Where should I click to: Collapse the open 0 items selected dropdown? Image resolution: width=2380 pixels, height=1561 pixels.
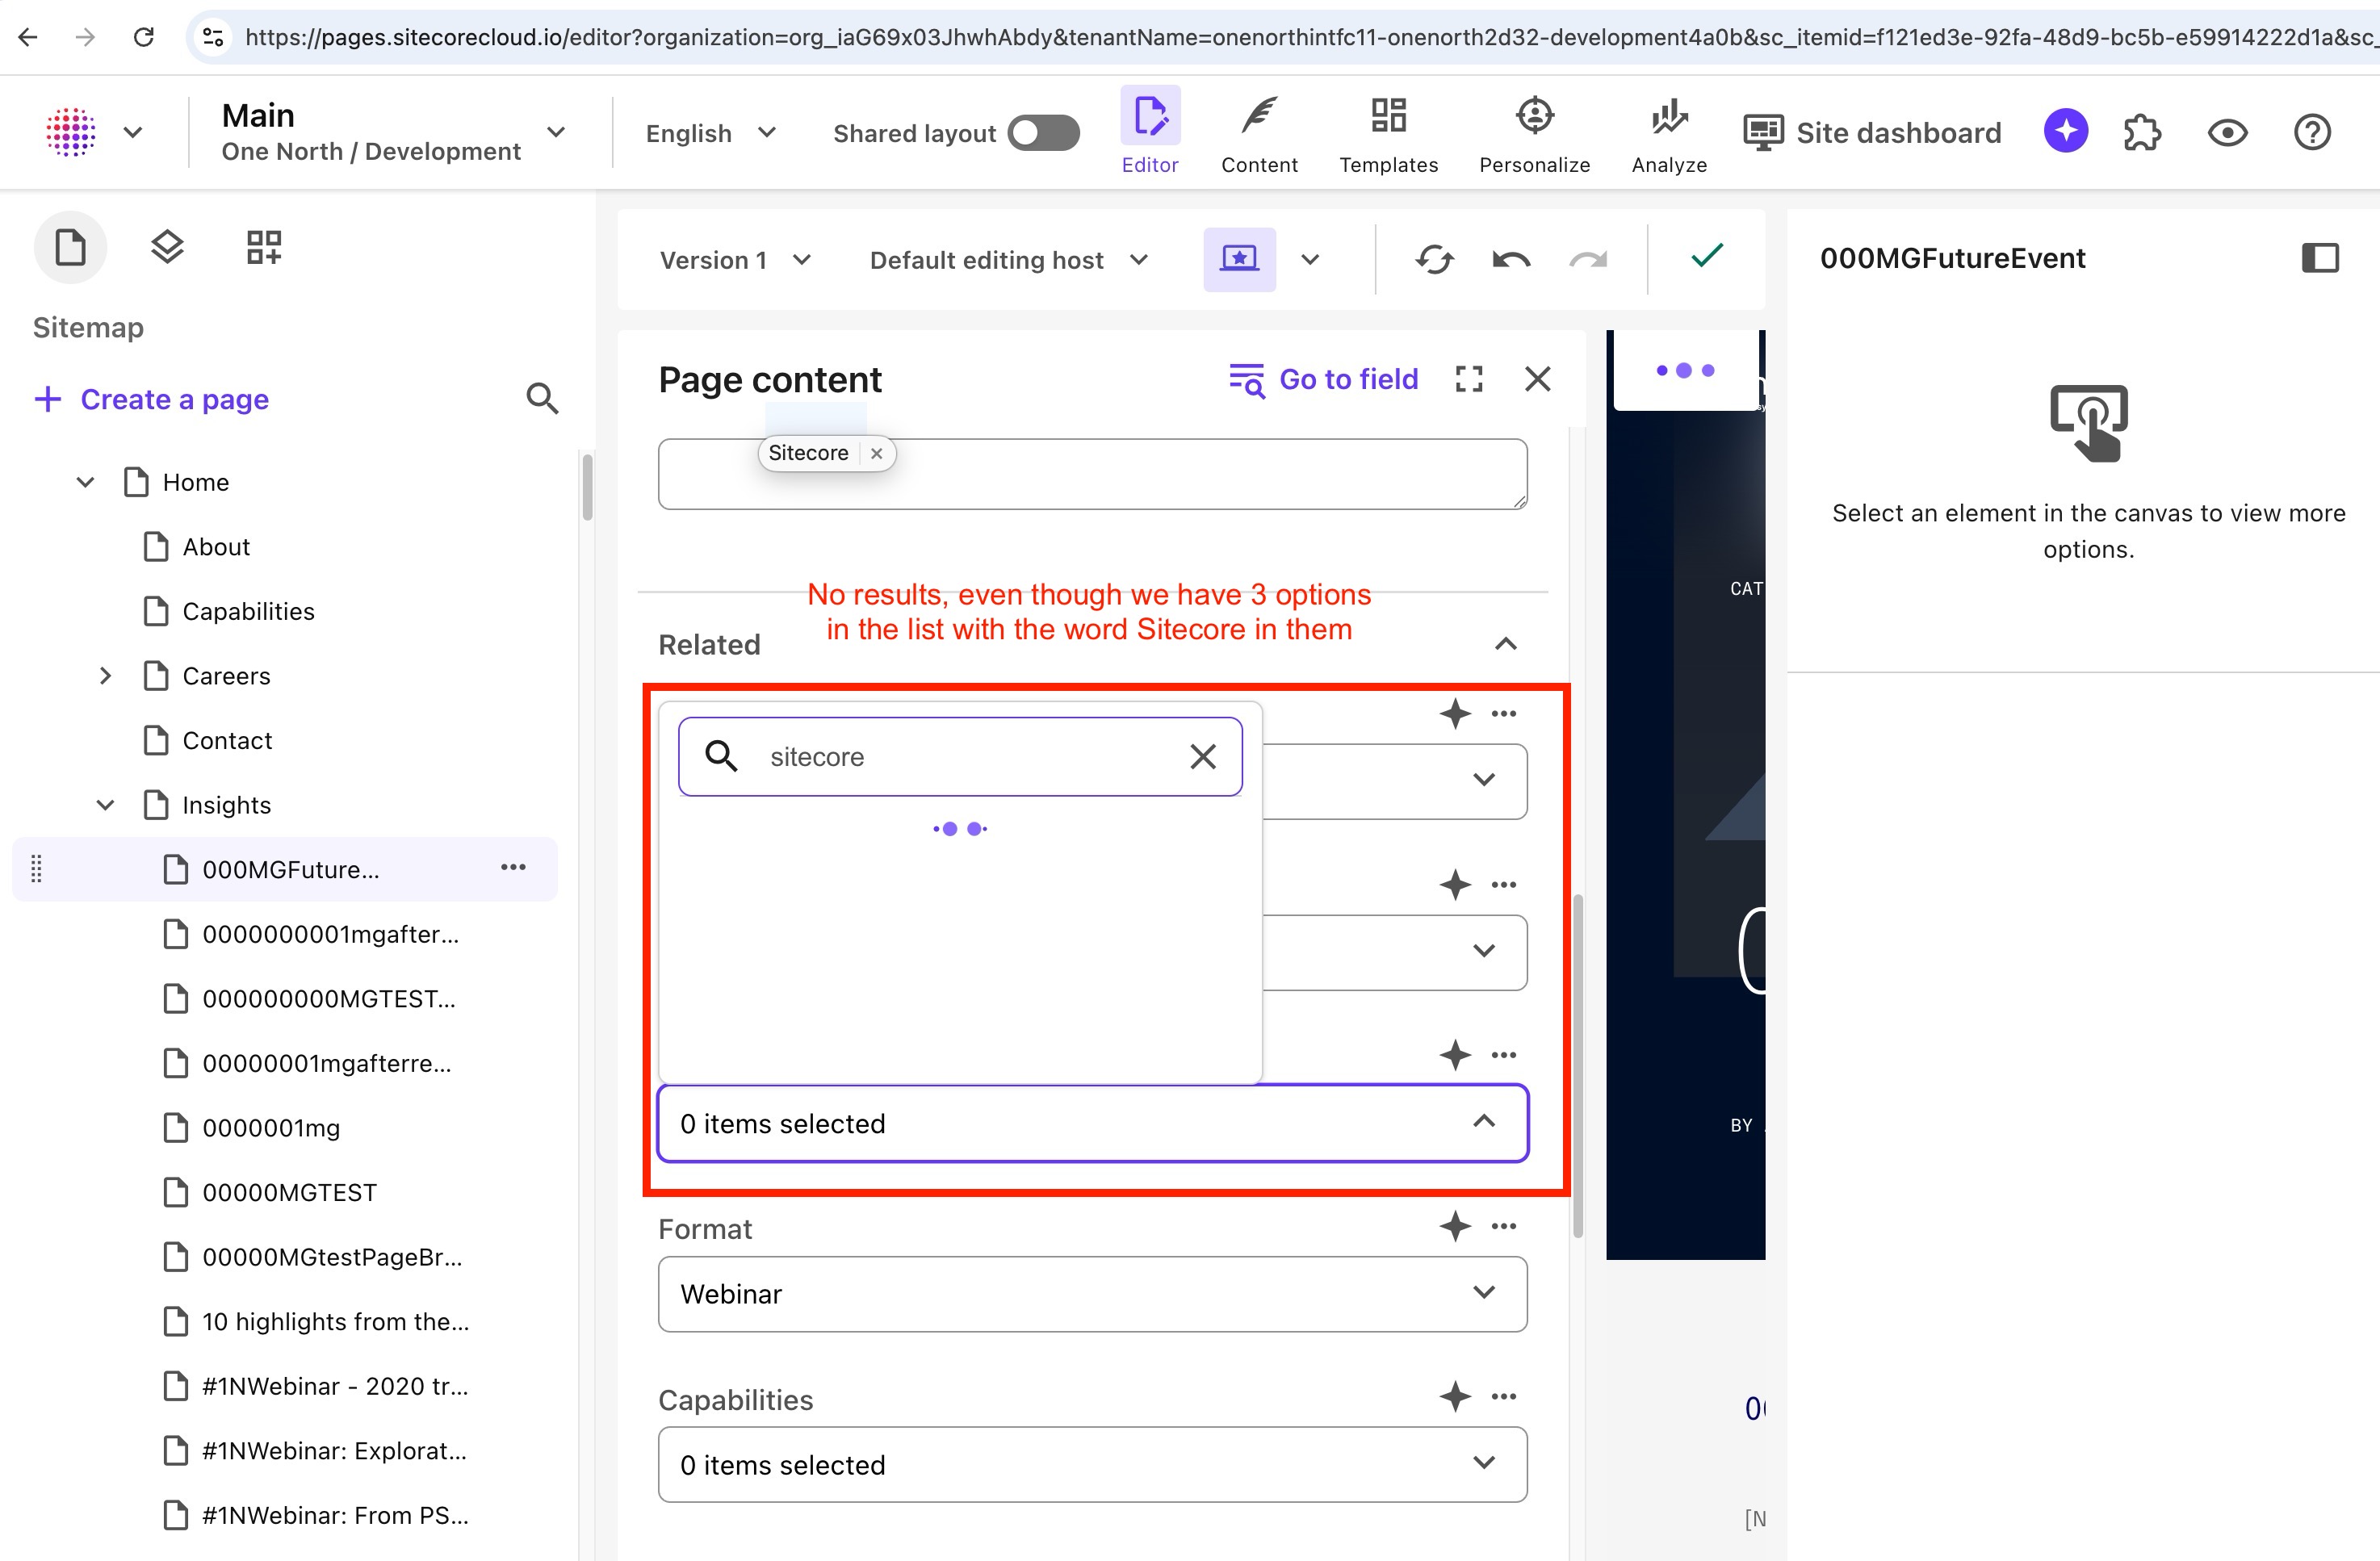click(1092, 1123)
